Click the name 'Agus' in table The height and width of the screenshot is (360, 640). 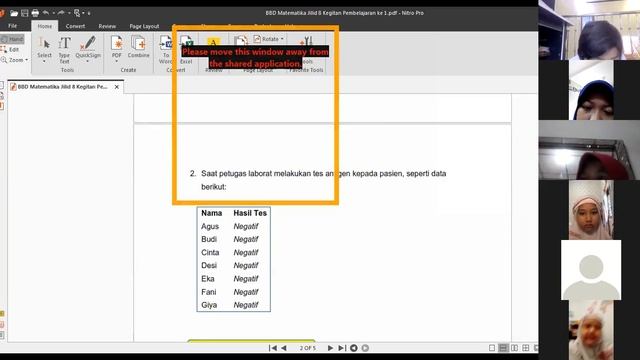(x=210, y=226)
